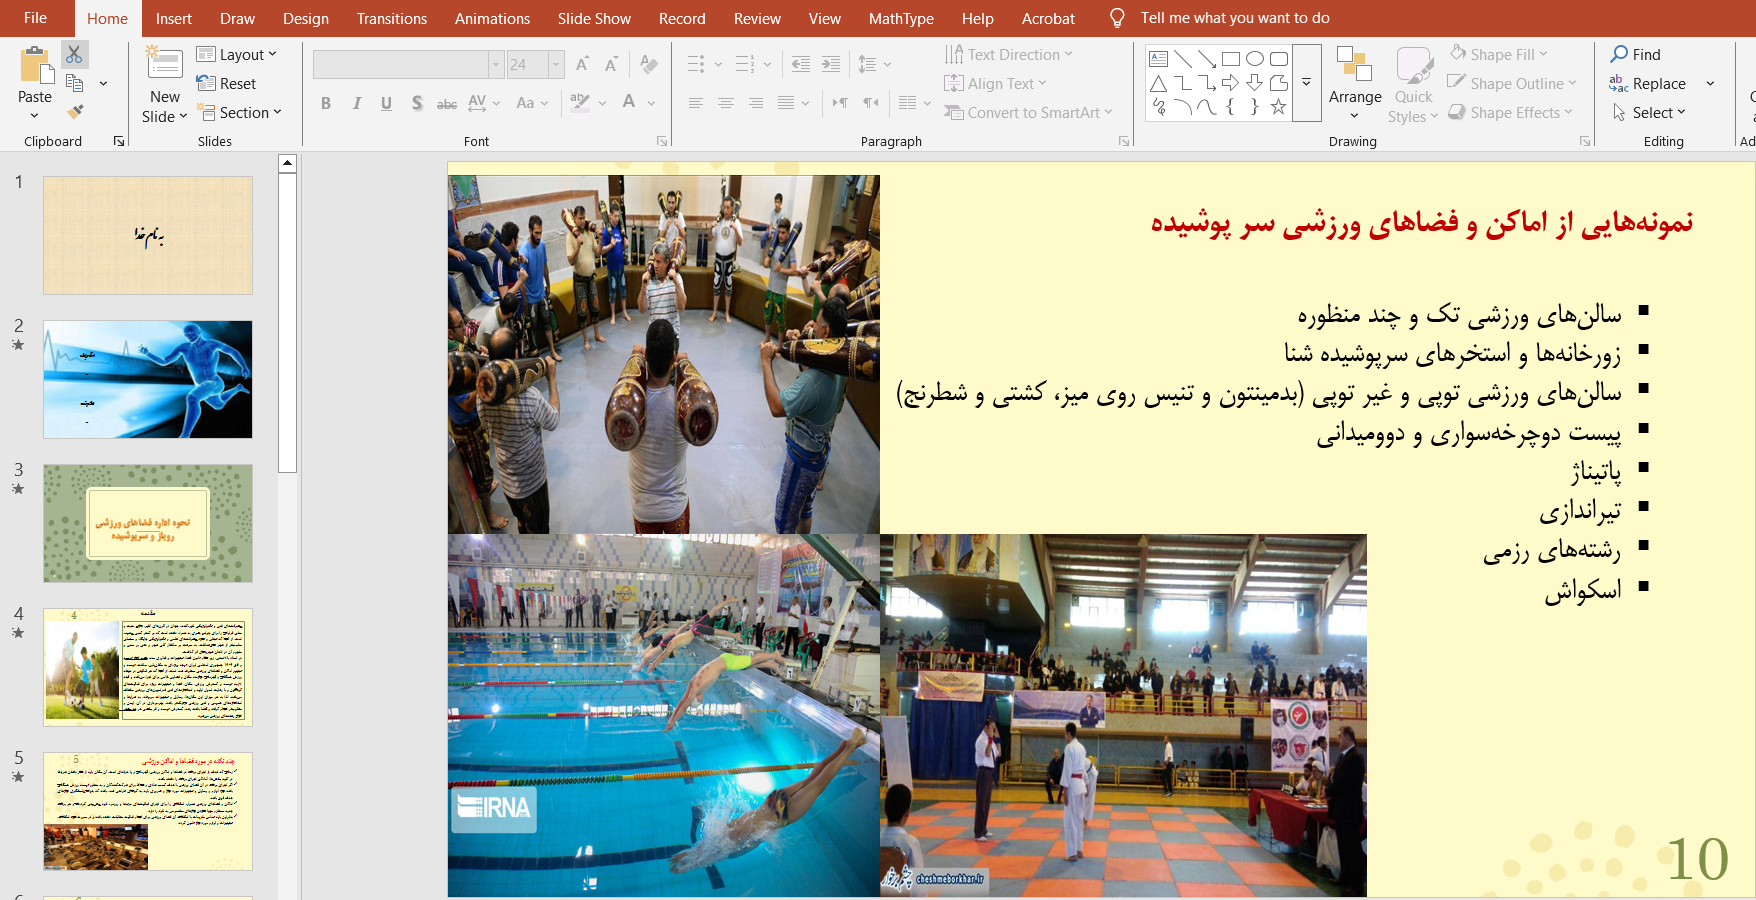Expand the Layout dropdown
The image size is (1756, 900).
238,54
